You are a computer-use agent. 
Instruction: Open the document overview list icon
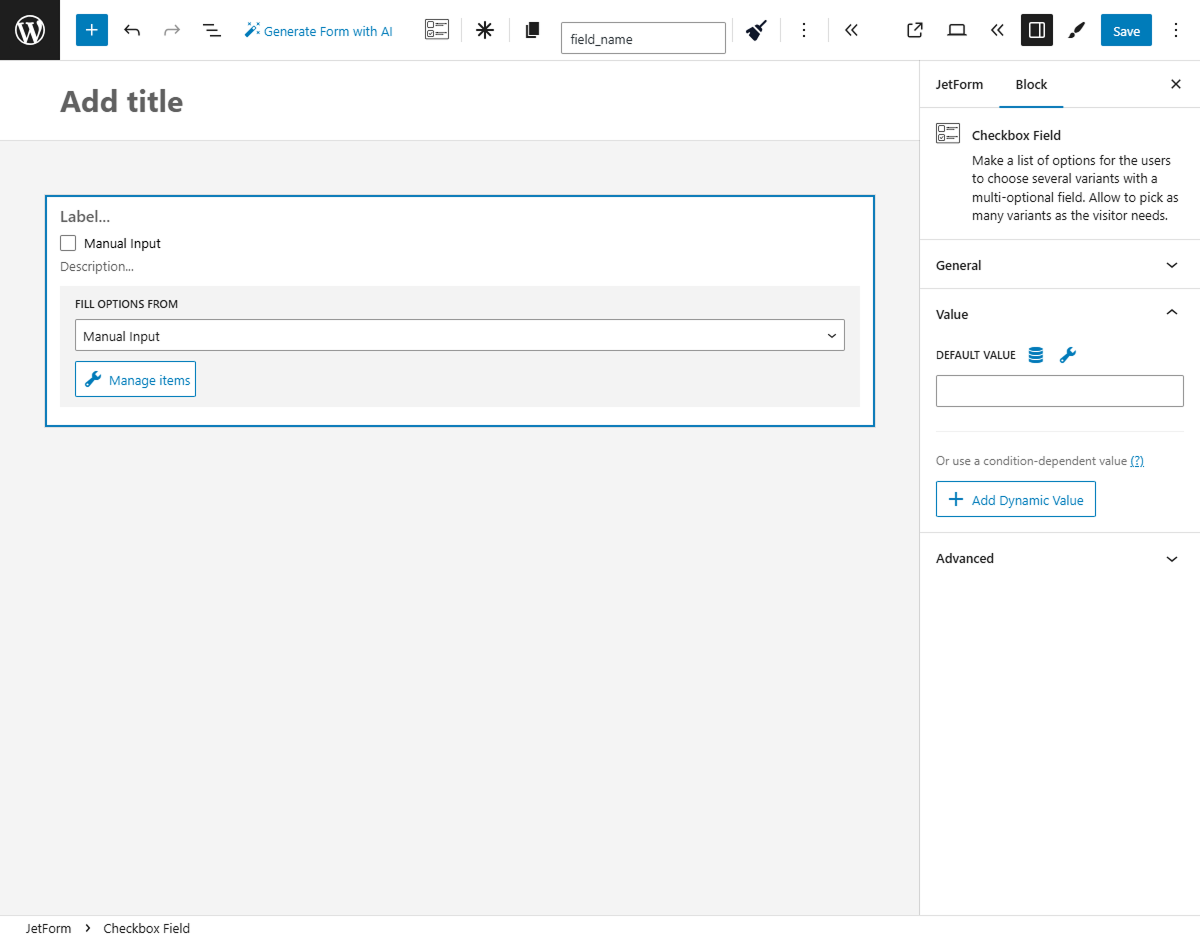[x=212, y=30]
